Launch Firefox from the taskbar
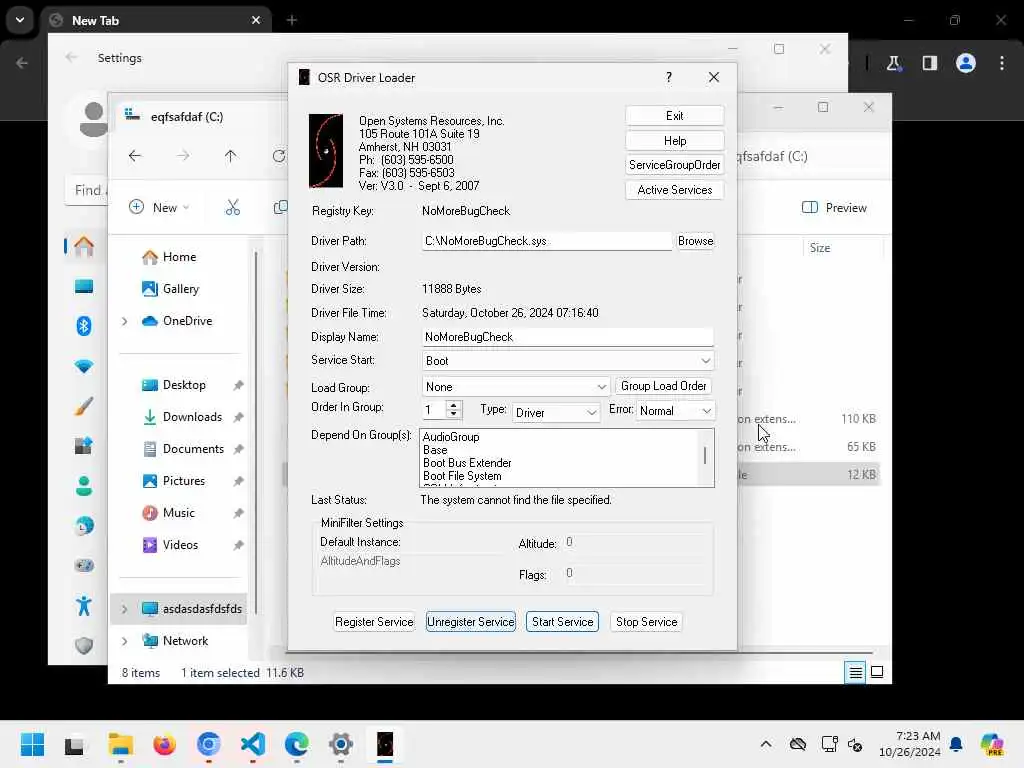This screenshot has width=1024, height=768. coord(165,744)
